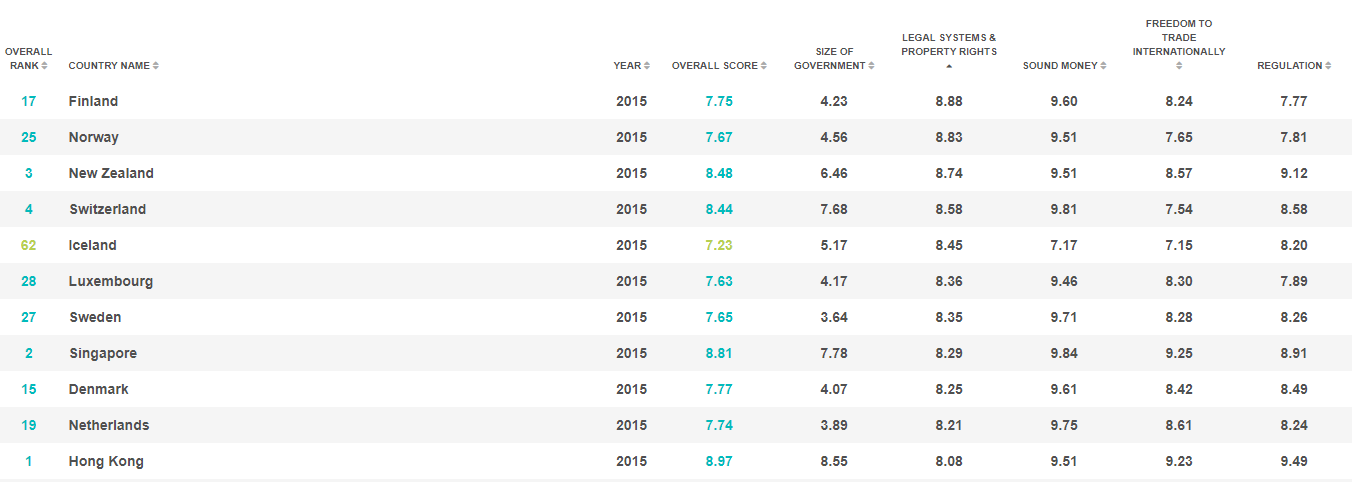Sort table by Overall Rank header

(28, 58)
